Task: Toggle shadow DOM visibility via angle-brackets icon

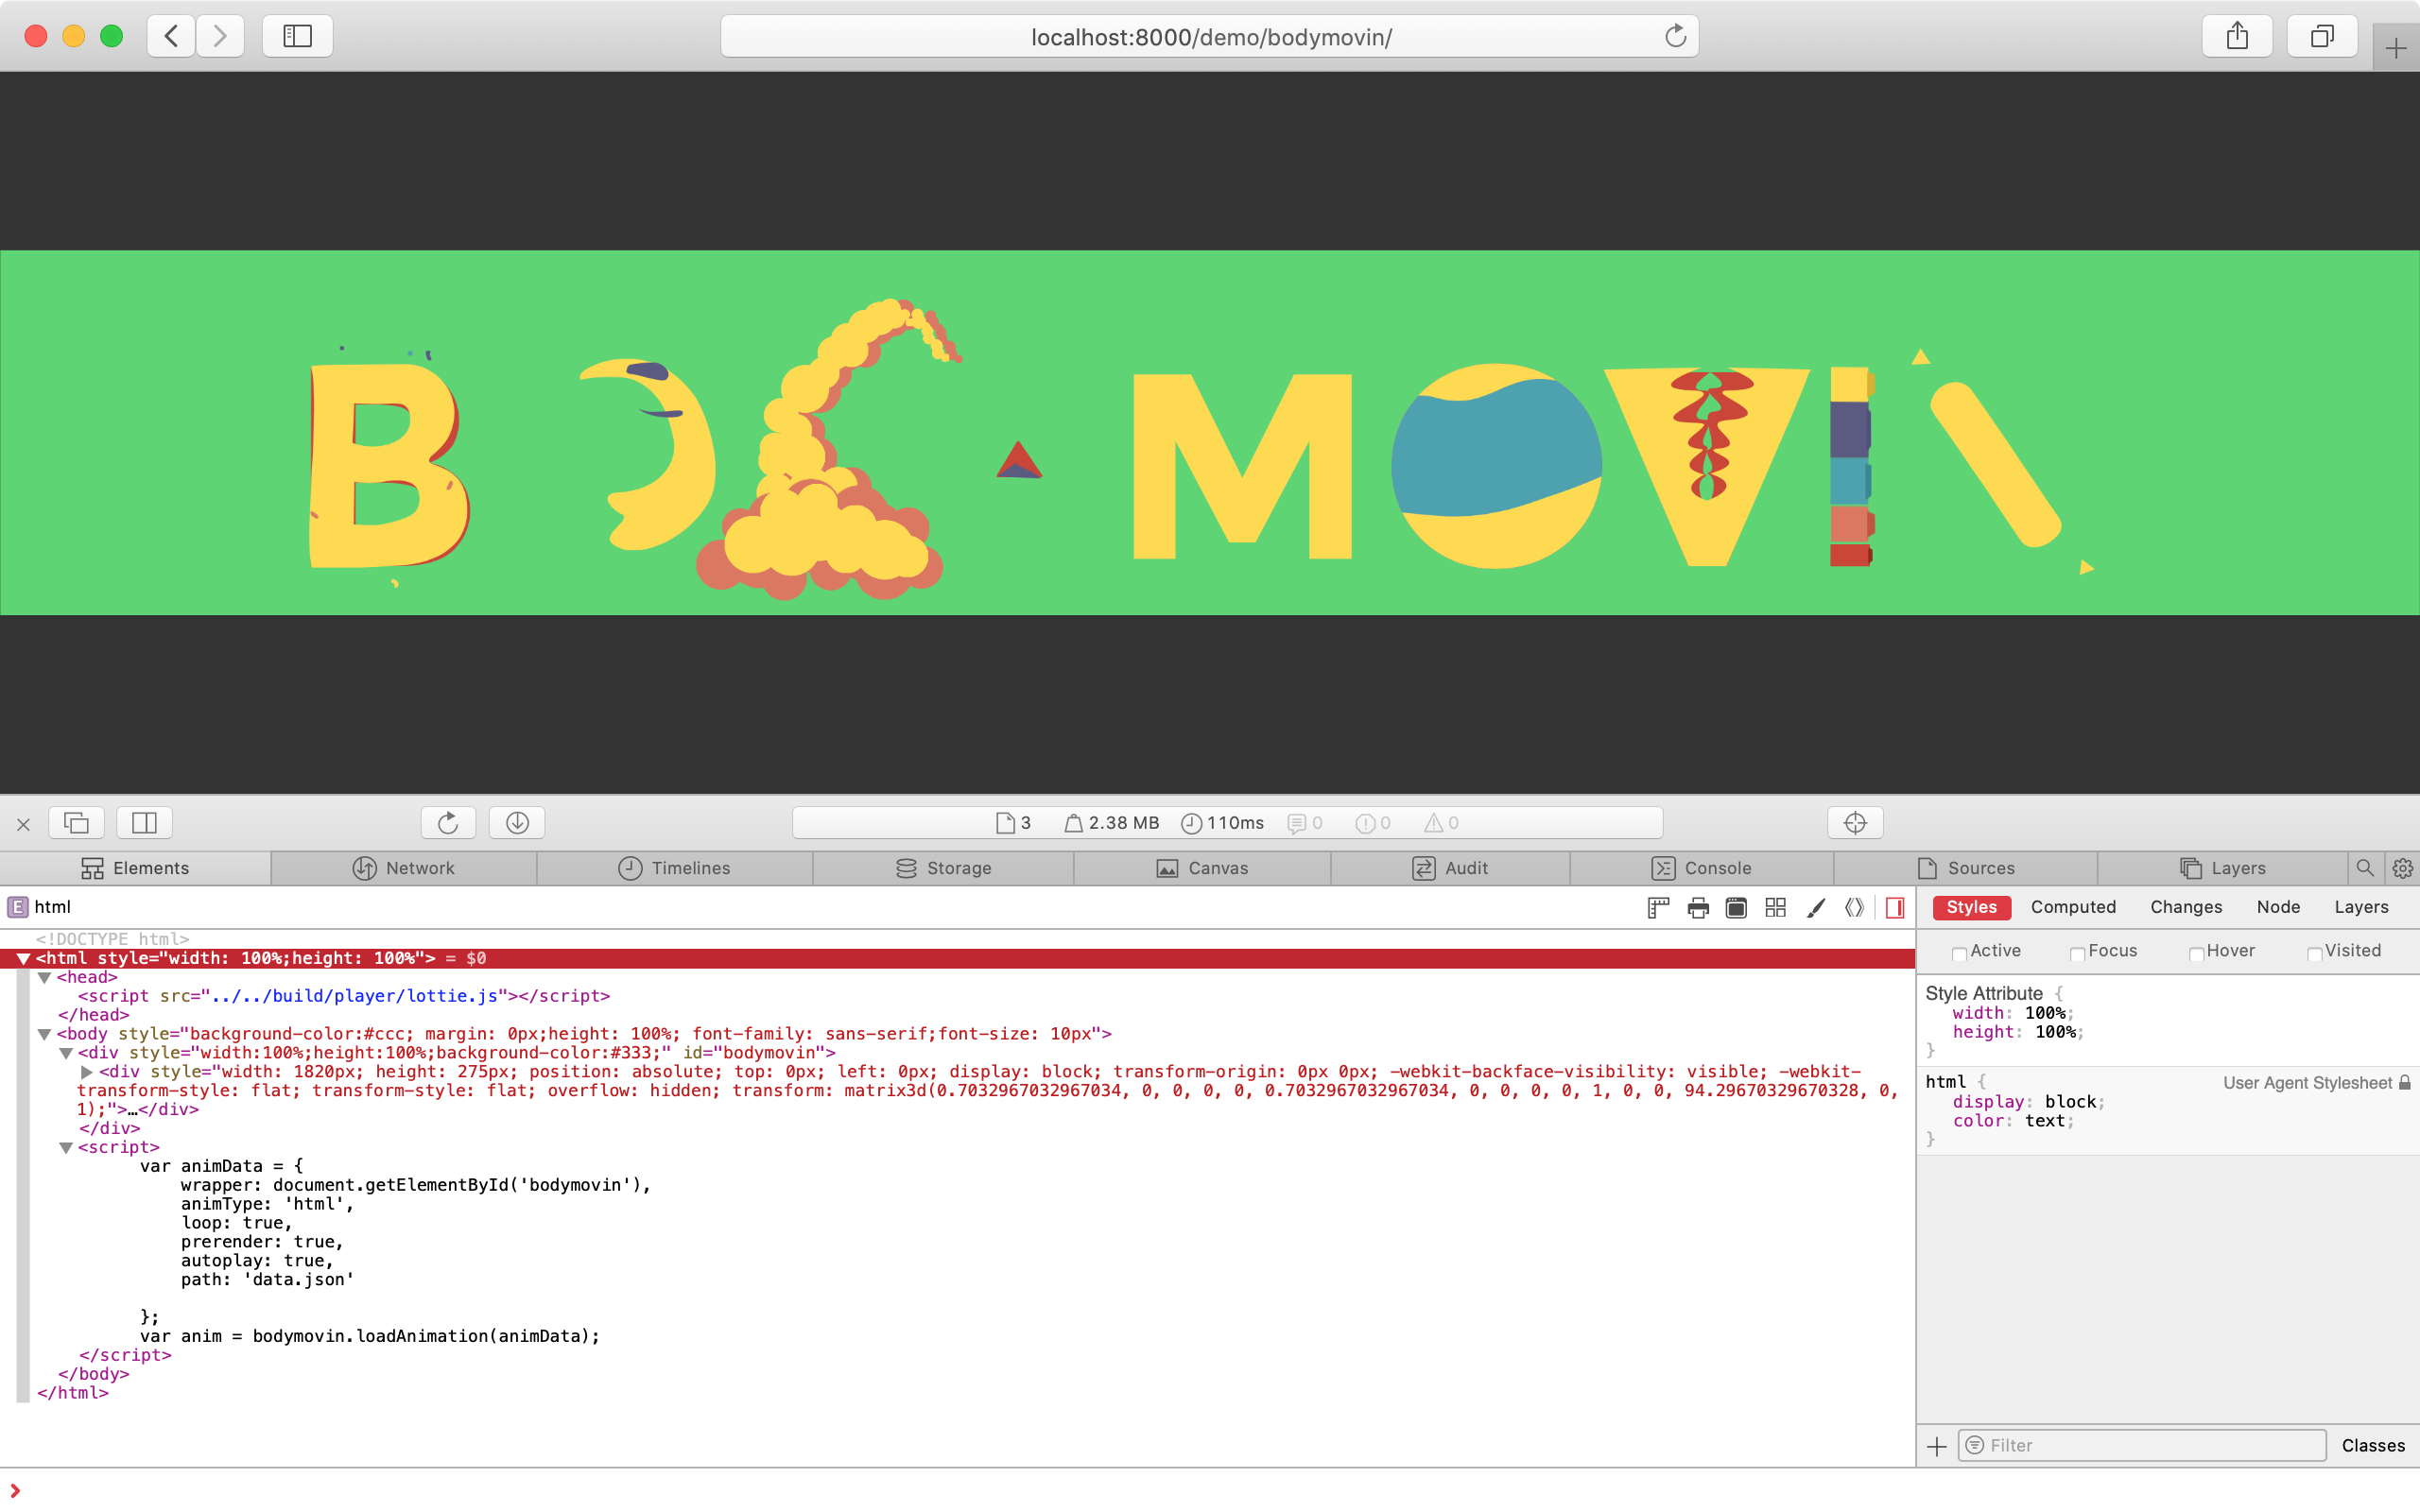Action: coord(1854,907)
